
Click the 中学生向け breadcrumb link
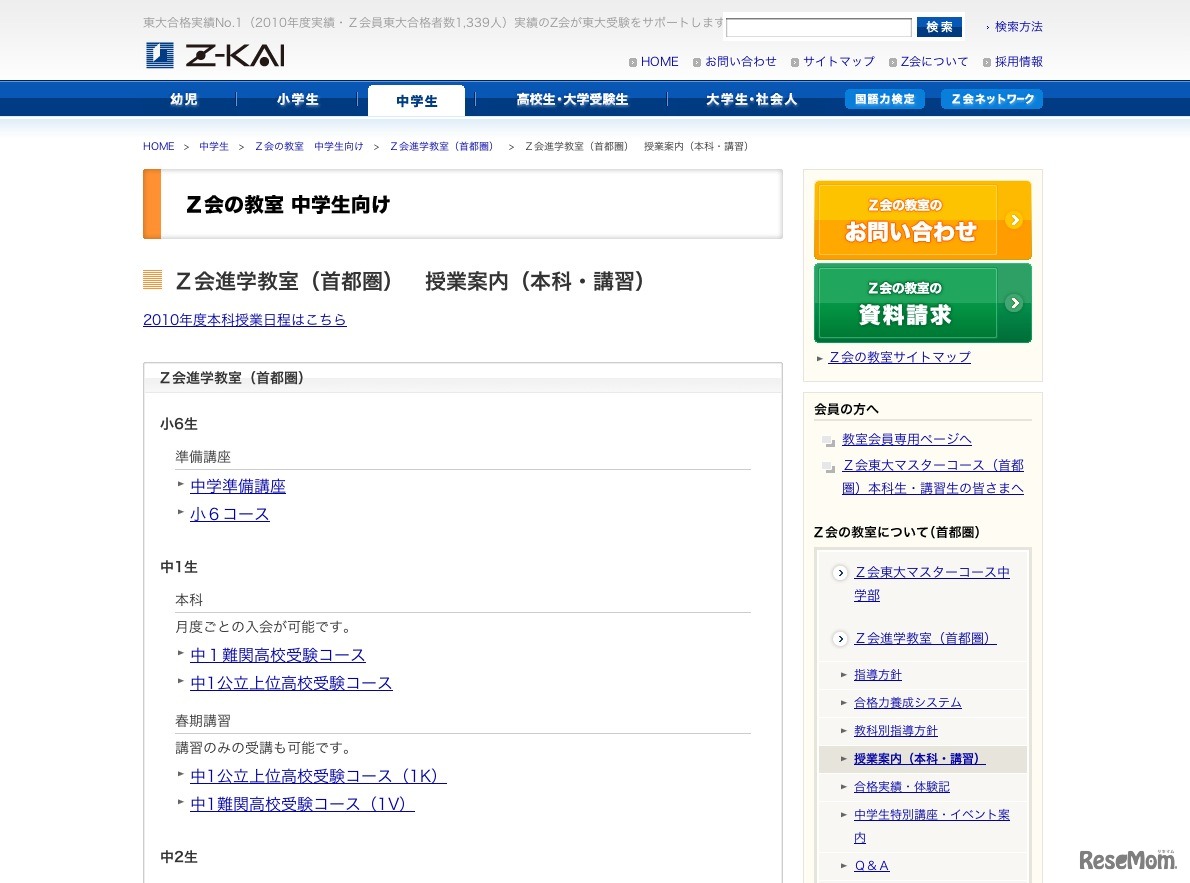(339, 146)
